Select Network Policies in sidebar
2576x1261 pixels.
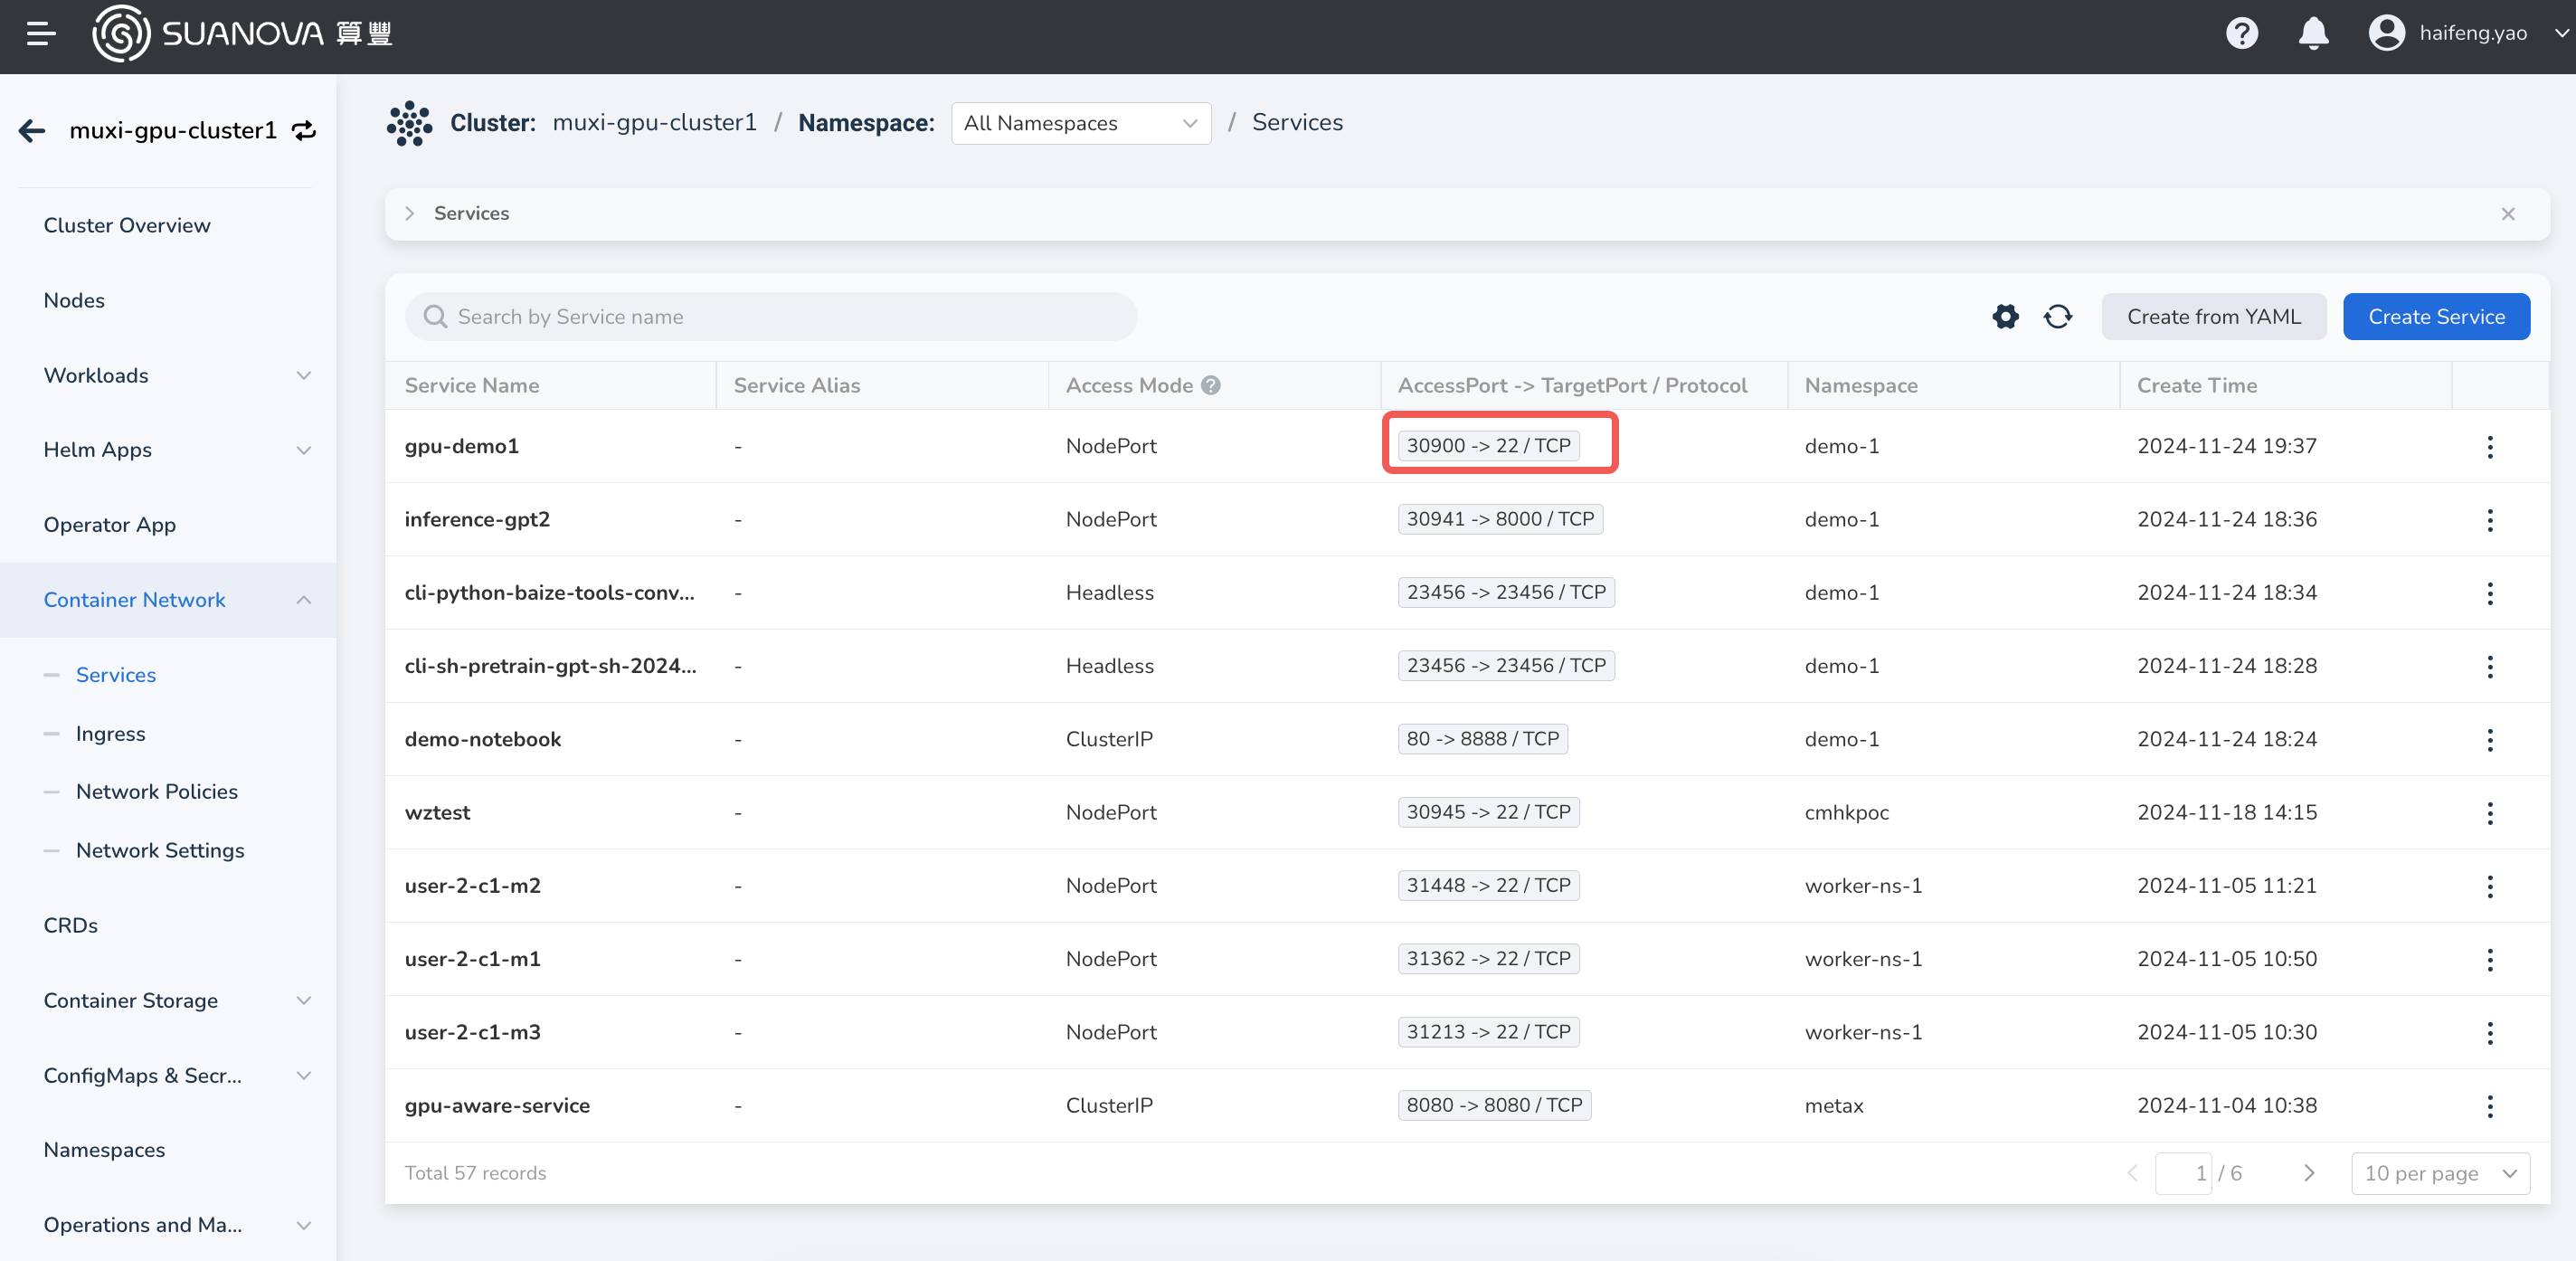click(157, 792)
